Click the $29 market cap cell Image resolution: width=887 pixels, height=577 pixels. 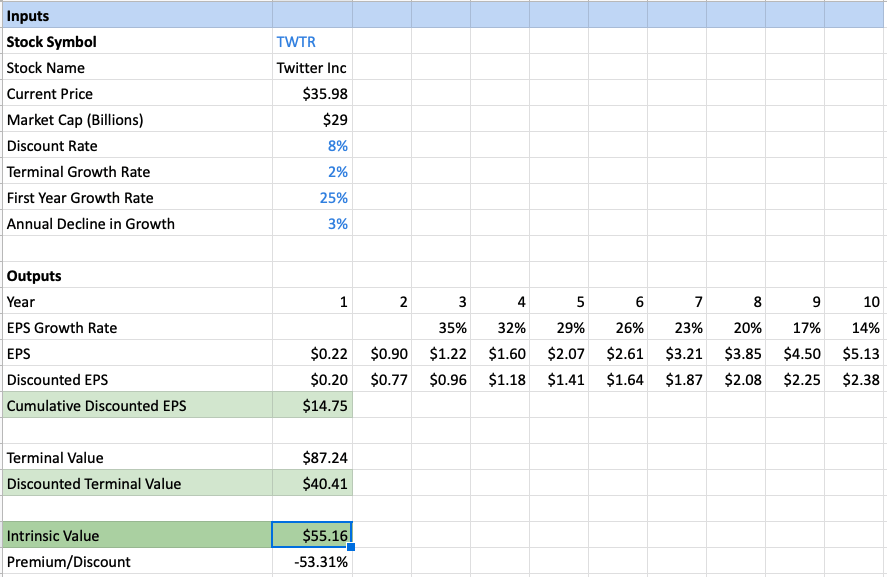coord(312,120)
